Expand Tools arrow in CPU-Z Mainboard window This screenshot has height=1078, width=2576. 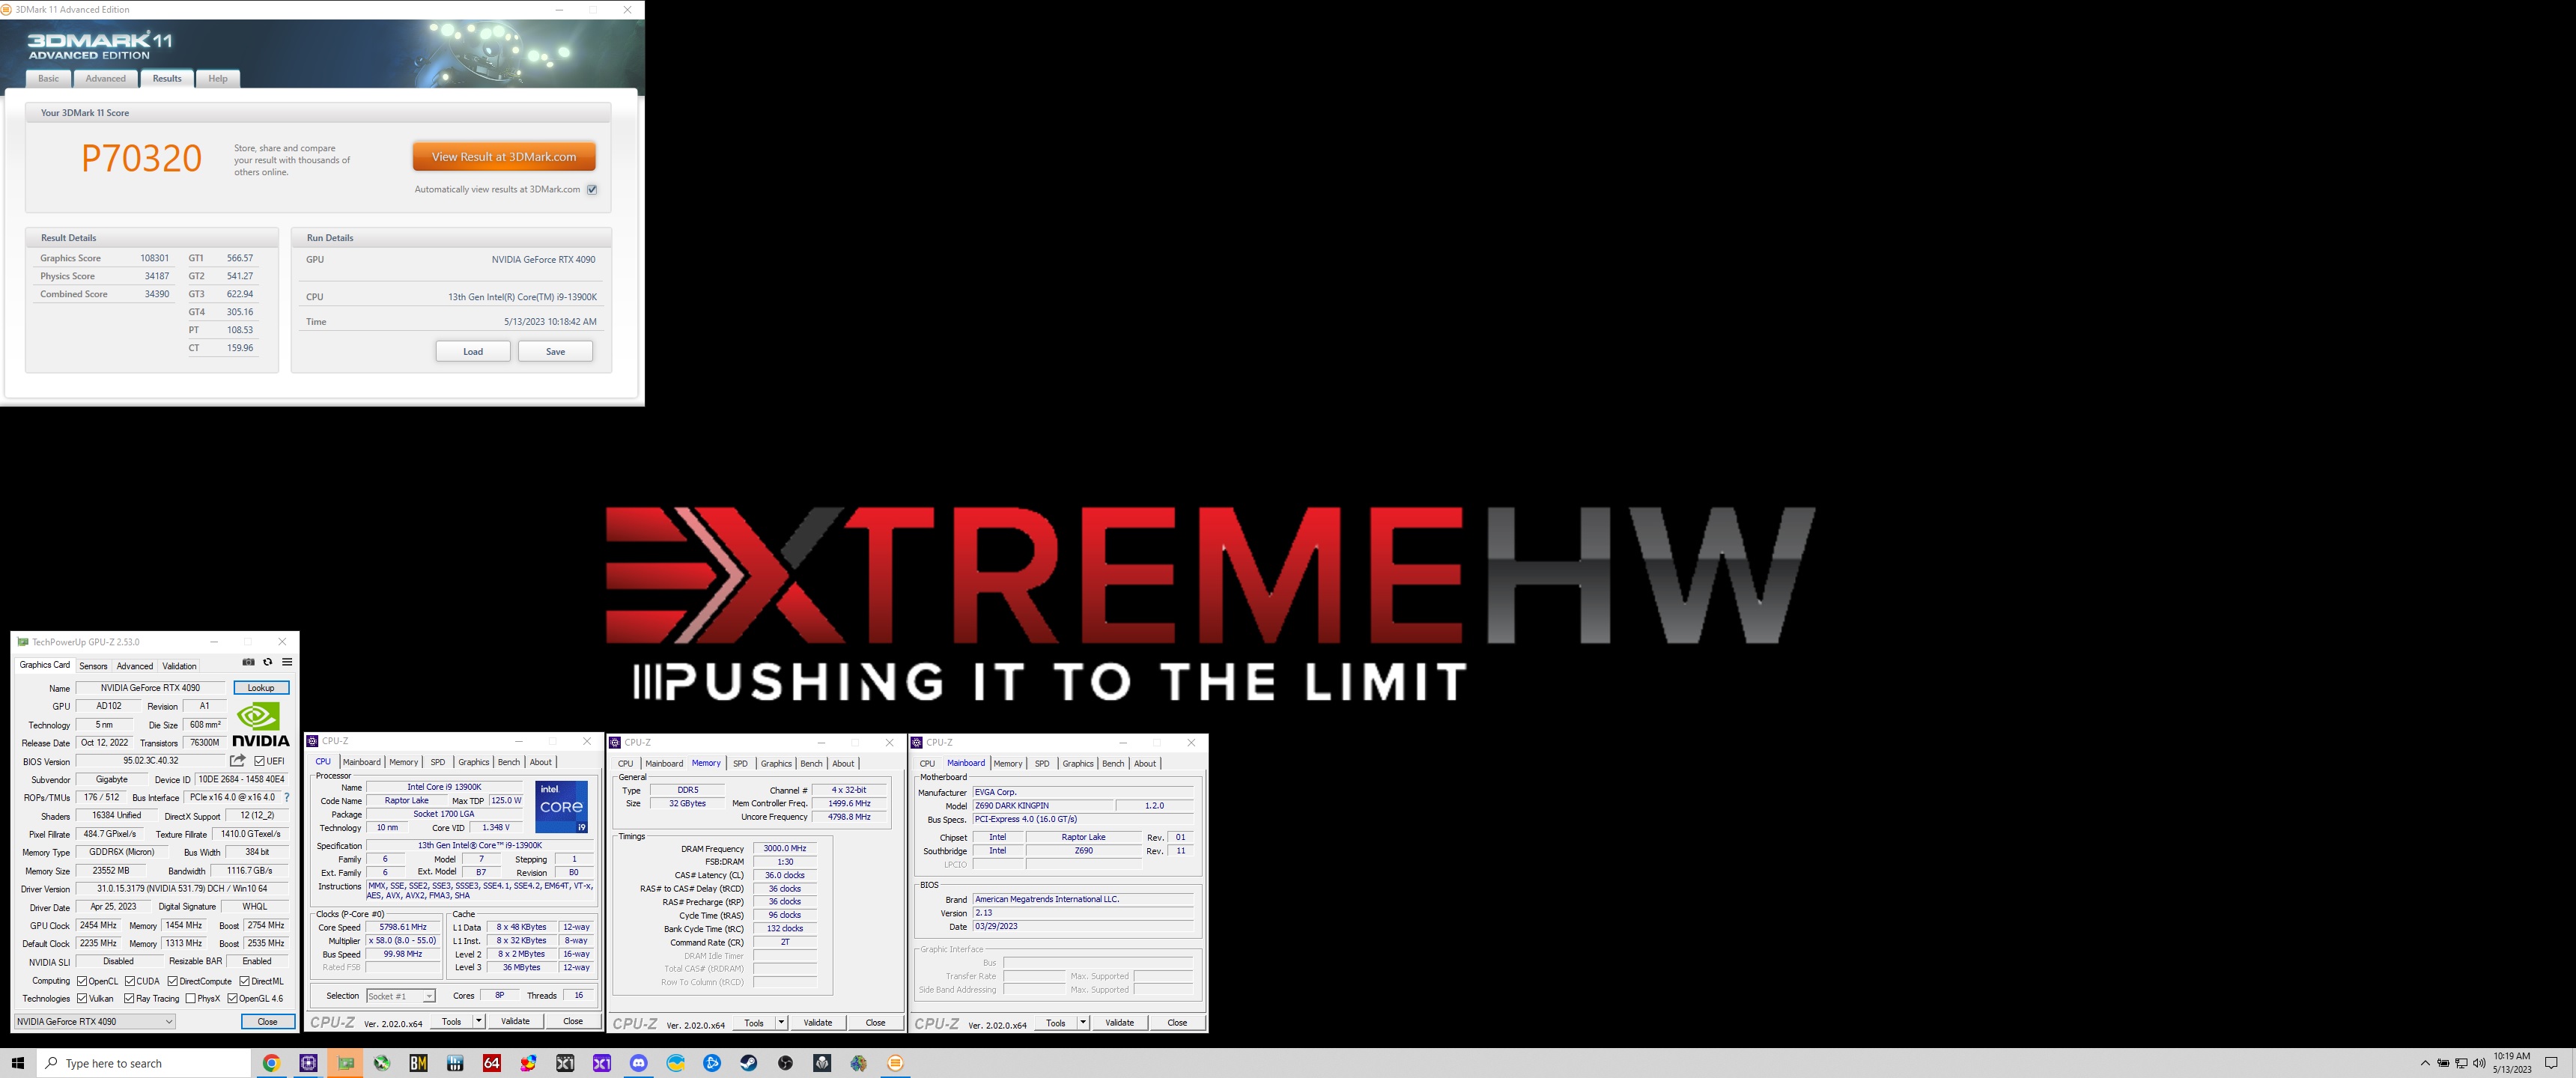1083,1022
